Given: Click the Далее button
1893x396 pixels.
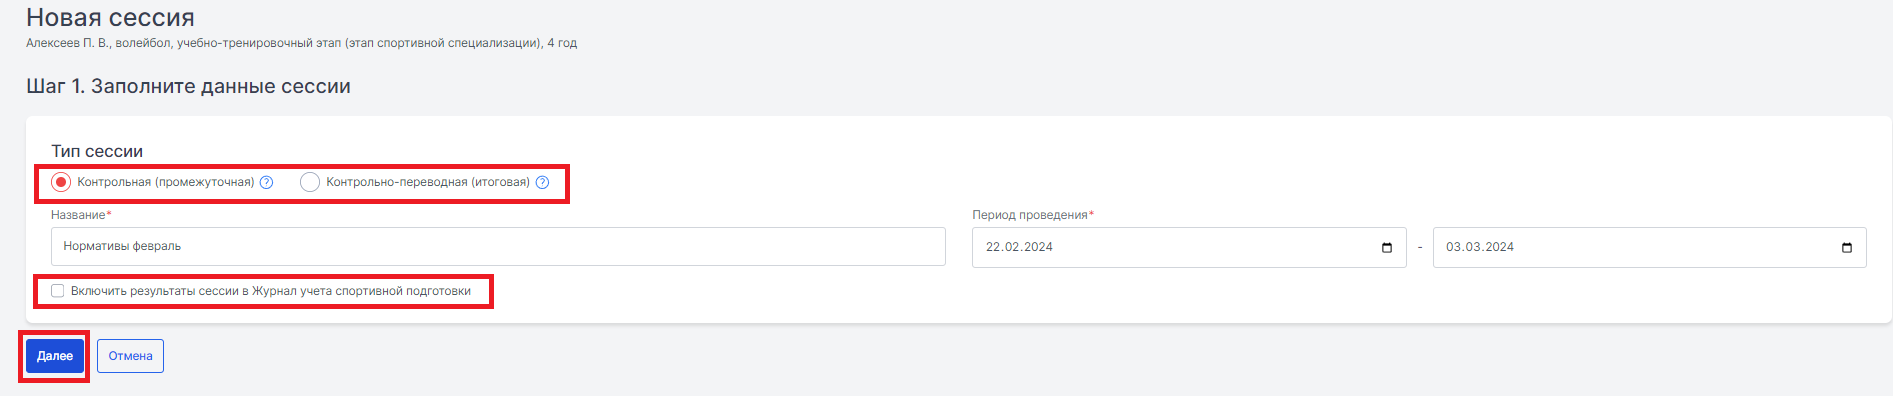Looking at the screenshot, I should (x=55, y=356).
